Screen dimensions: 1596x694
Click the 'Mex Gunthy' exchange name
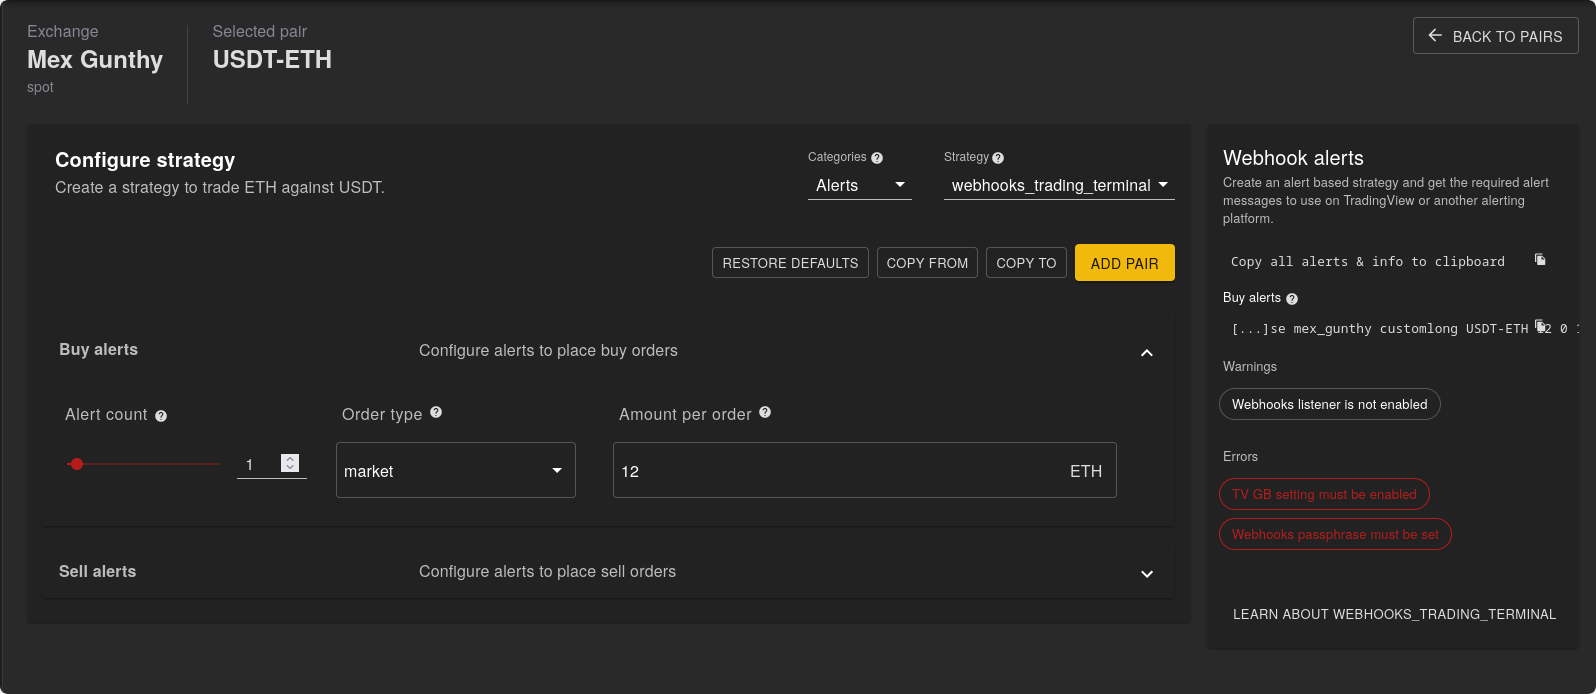click(x=95, y=60)
